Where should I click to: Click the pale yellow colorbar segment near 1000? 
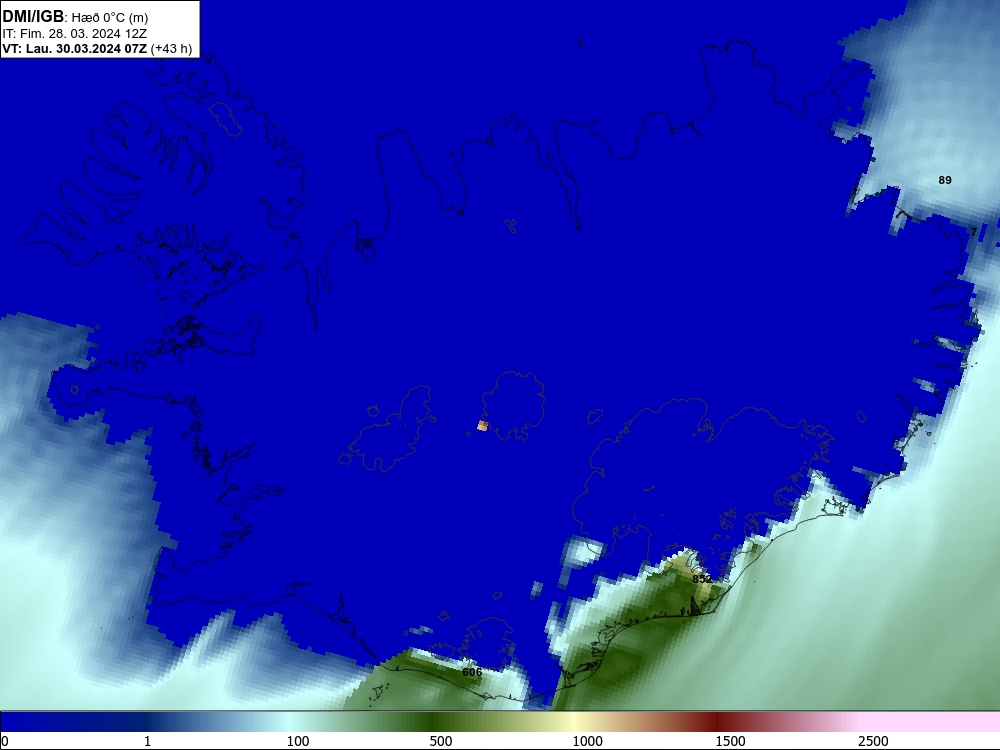point(572,722)
